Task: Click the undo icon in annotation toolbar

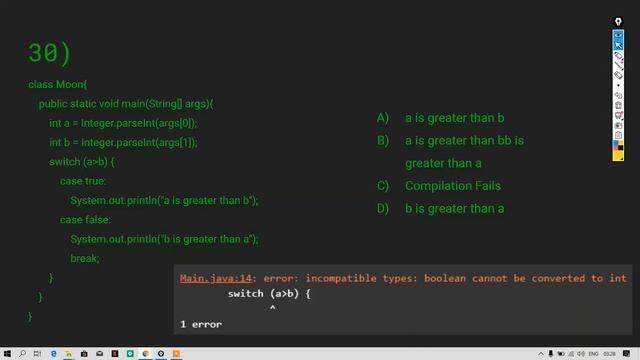Action: coord(618,95)
